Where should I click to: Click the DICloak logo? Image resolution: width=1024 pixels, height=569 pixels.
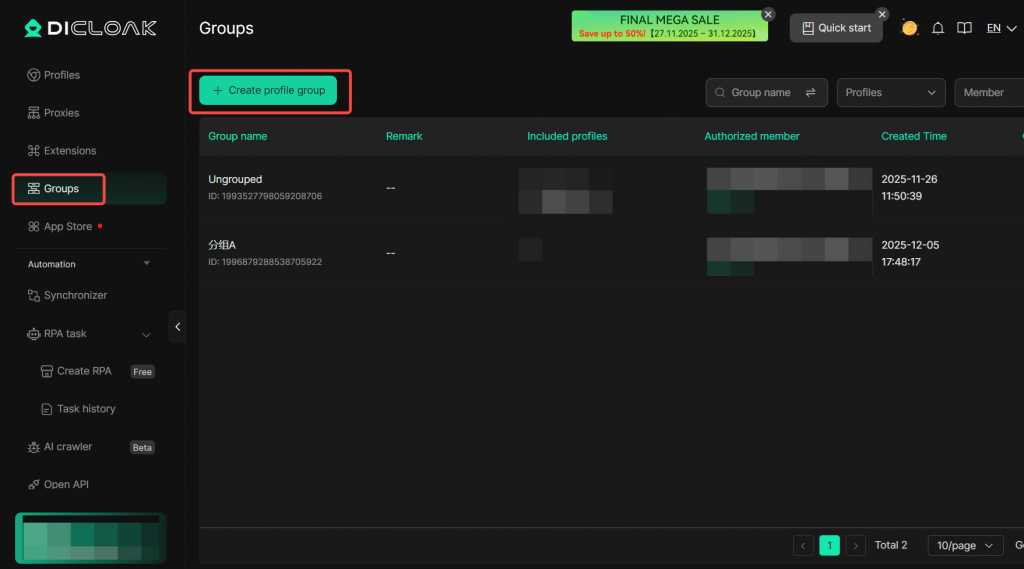pos(91,28)
